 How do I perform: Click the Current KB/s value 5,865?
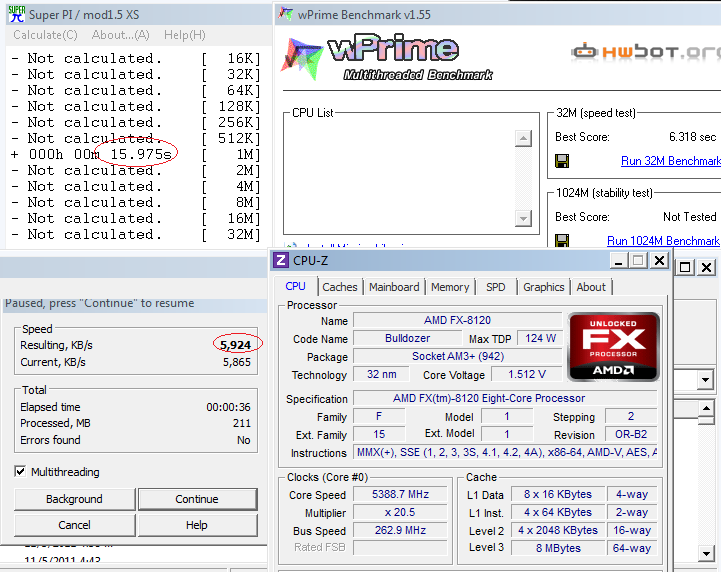[237, 362]
